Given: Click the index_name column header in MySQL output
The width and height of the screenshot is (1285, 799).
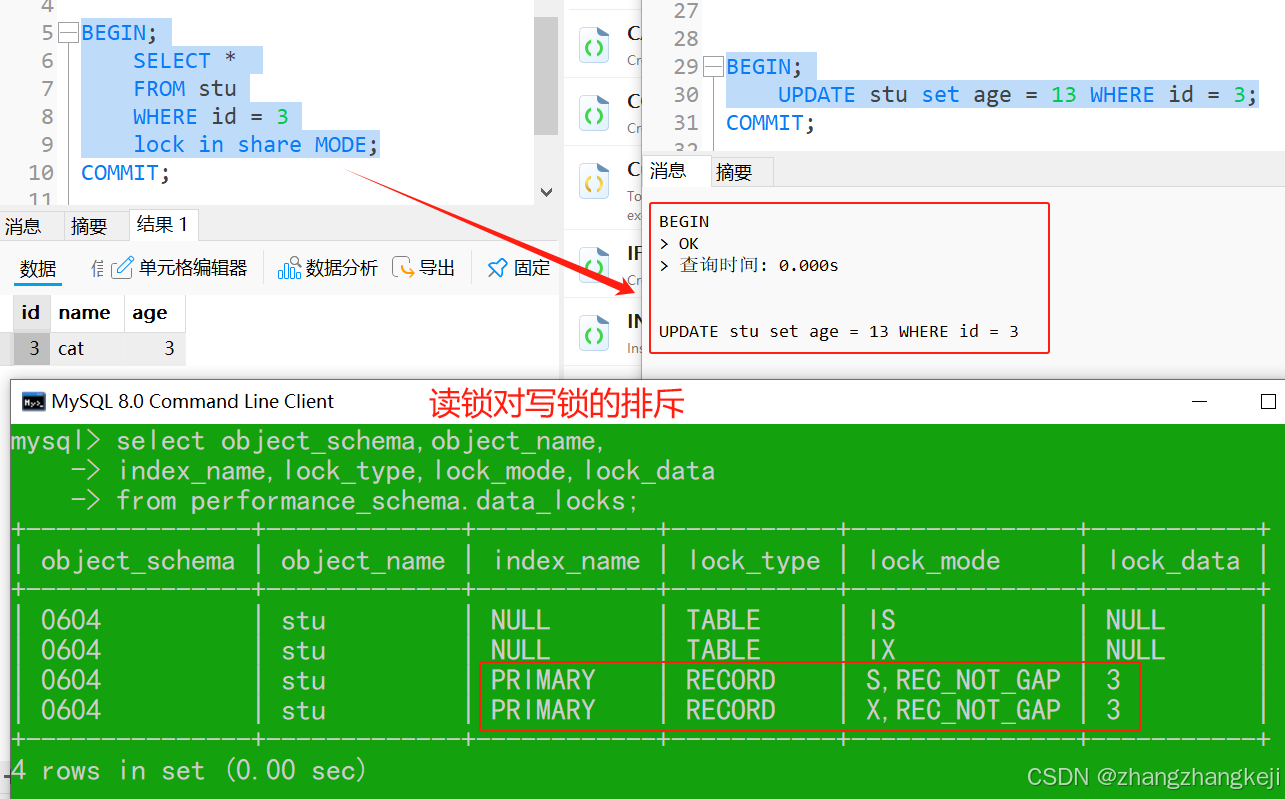Looking at the screenshot, I should point(566,561).
